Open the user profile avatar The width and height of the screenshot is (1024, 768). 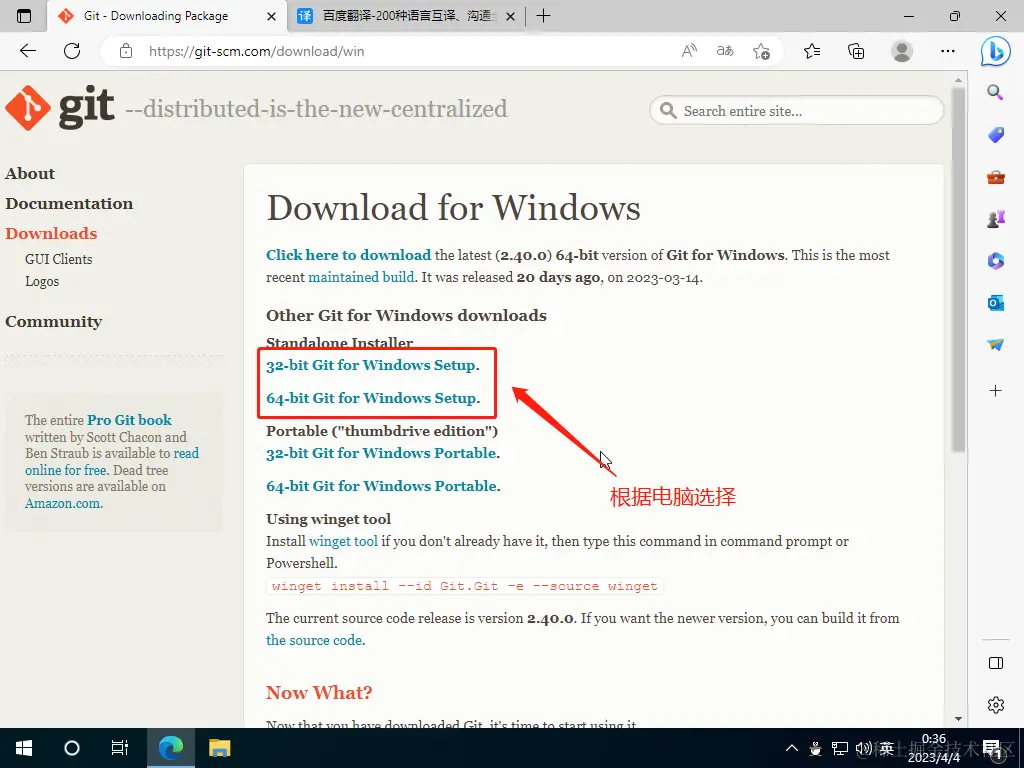(x=902, y=51)
